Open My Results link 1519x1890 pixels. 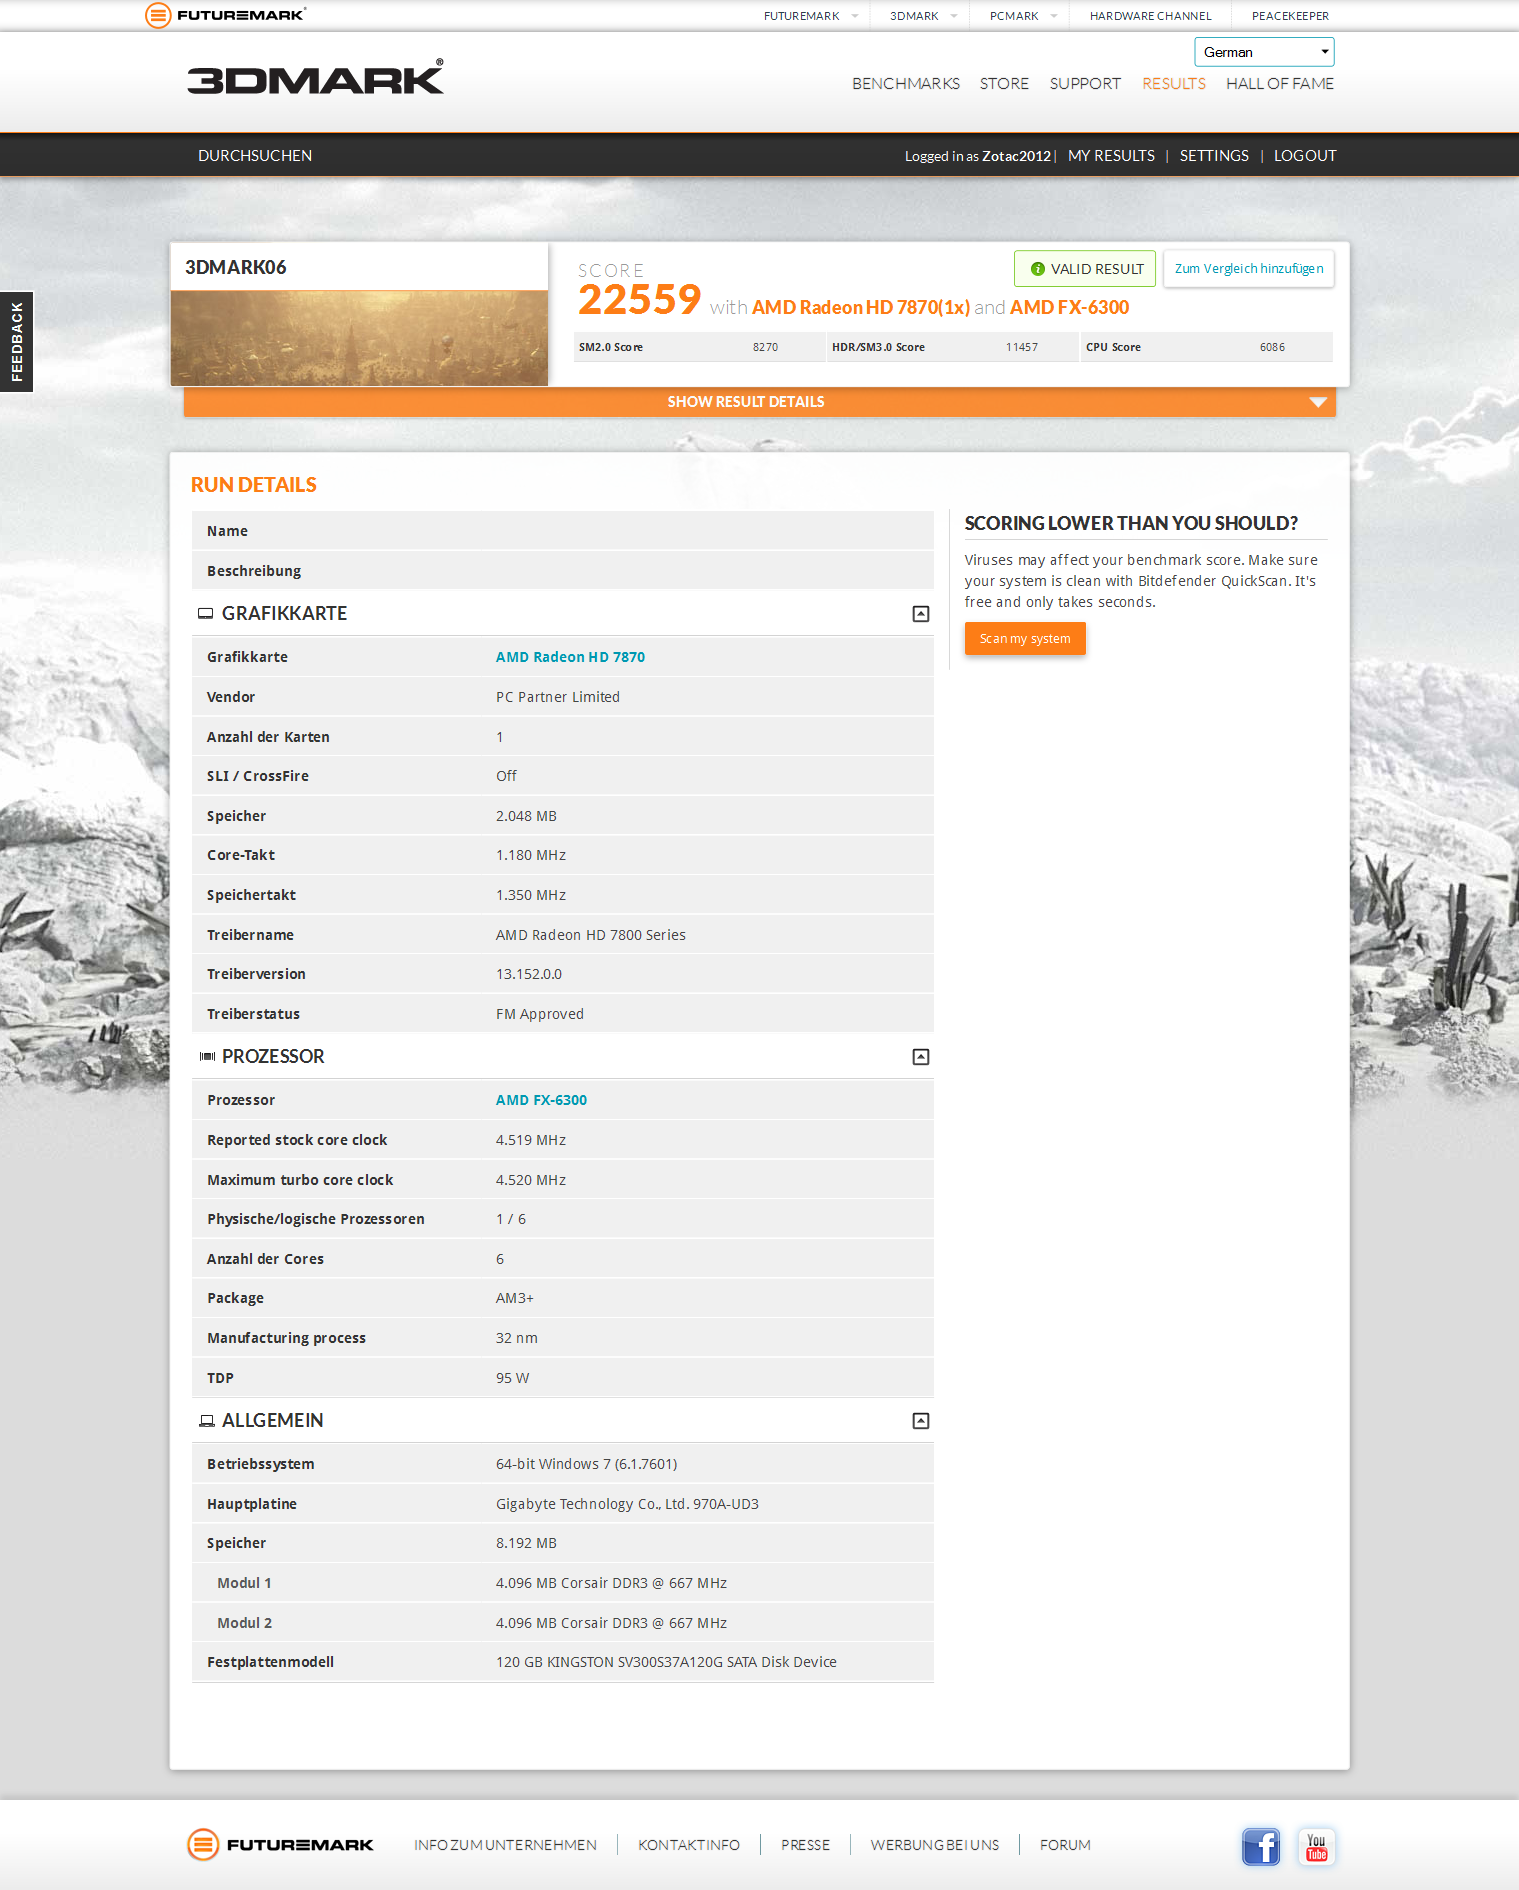[x=1111, y=156]
